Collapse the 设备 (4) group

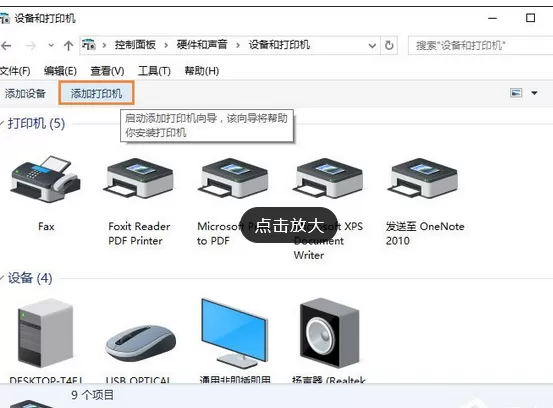point(2,278)
